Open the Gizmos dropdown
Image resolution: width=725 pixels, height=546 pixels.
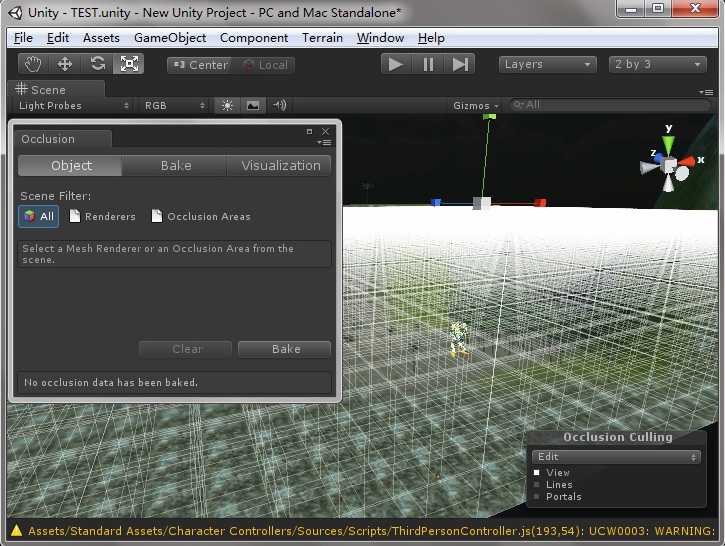pos(475,106)
